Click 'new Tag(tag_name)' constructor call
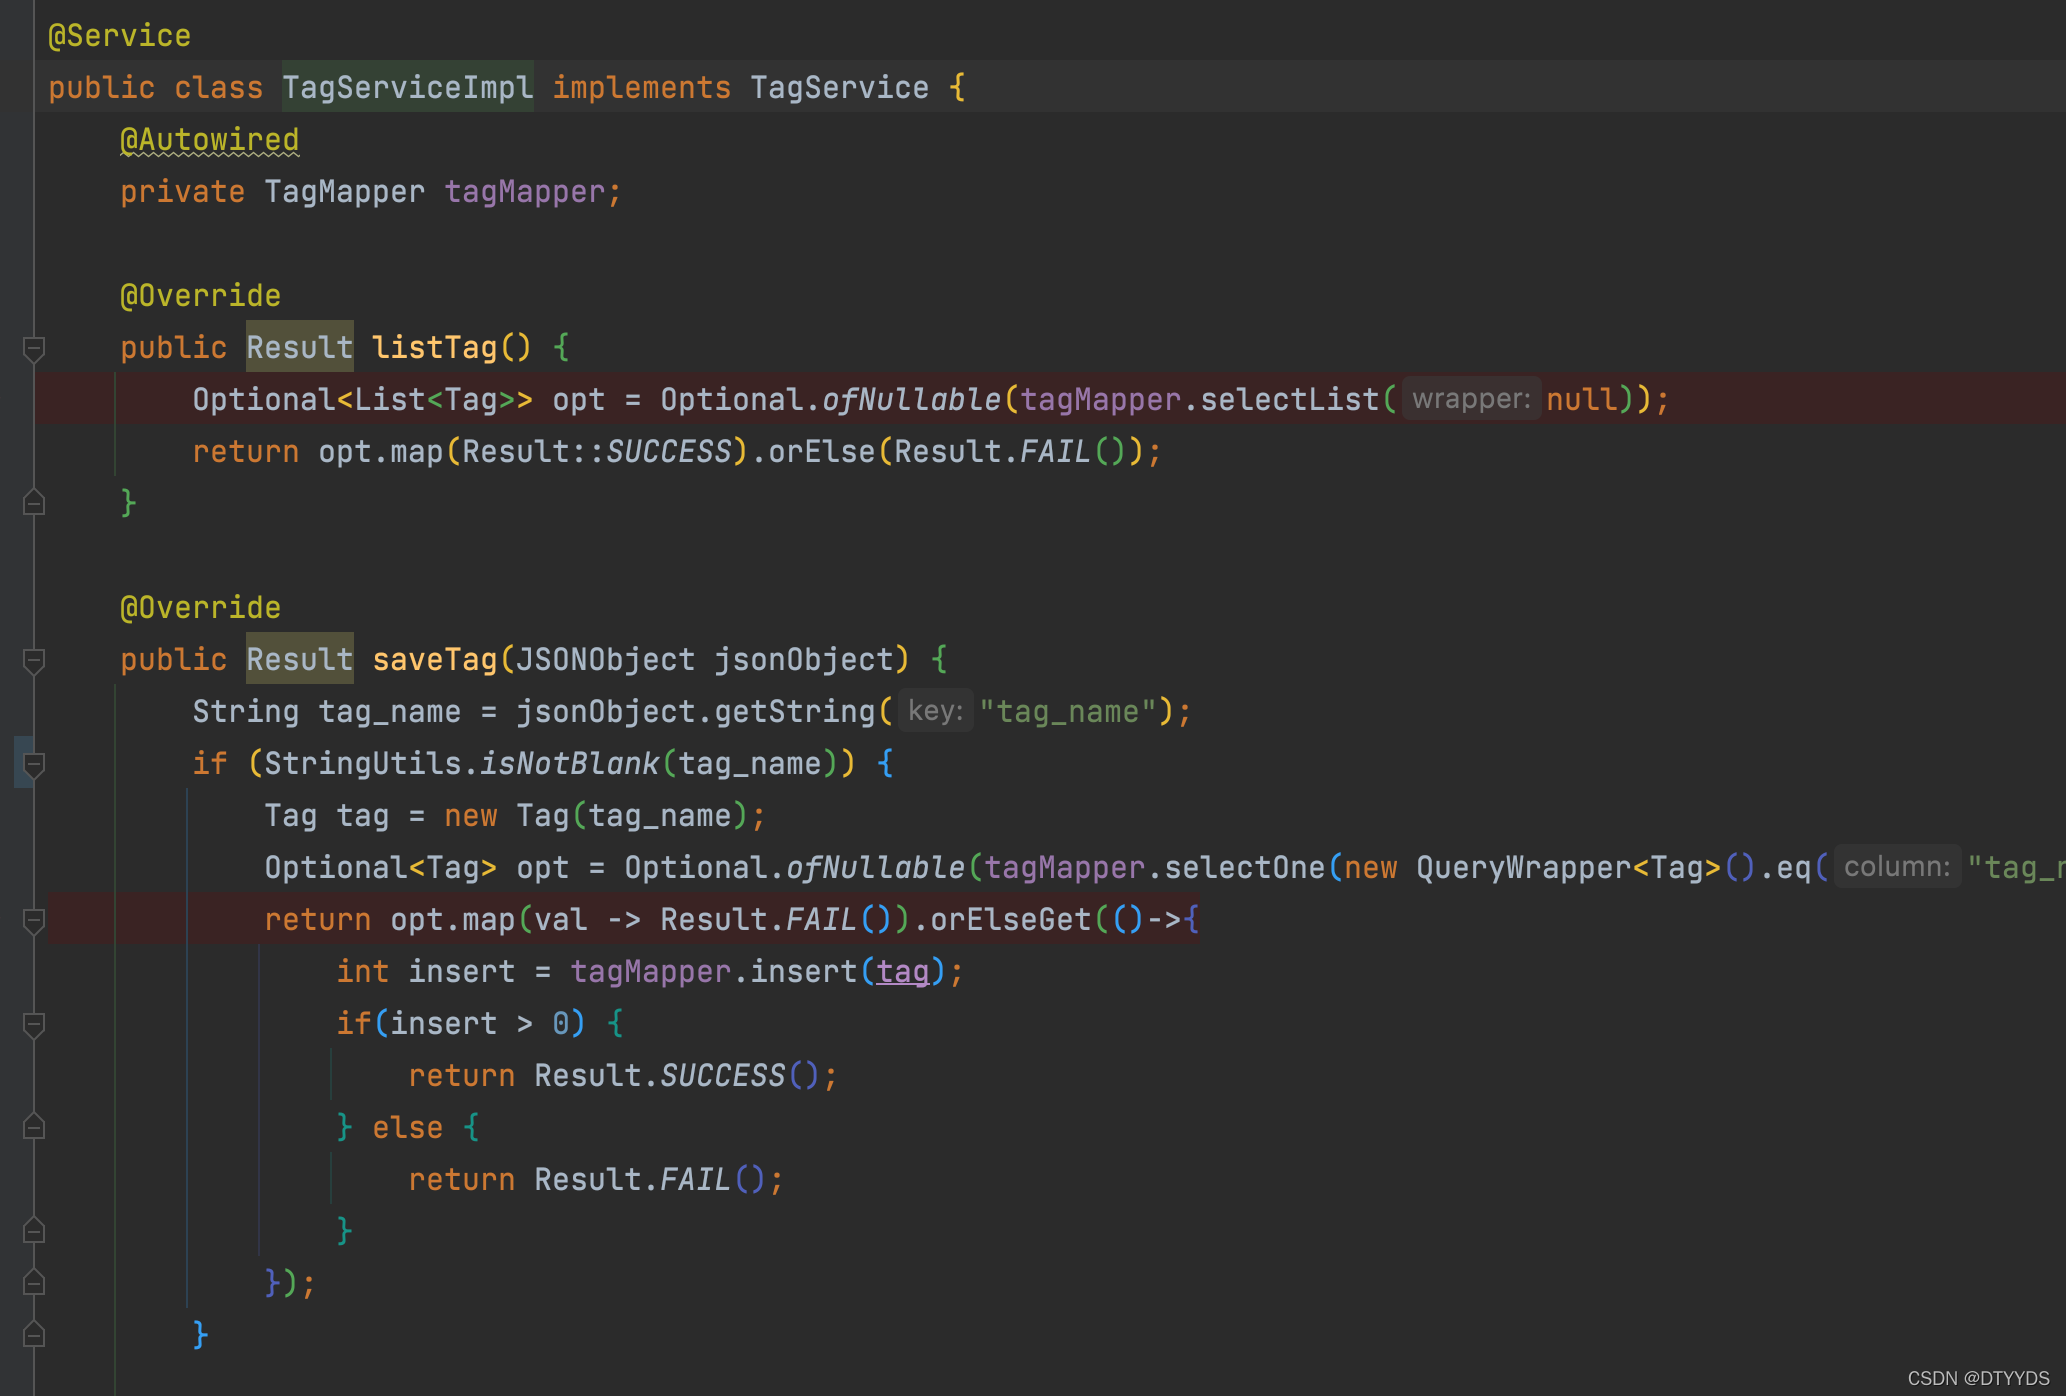 [595, 816]
